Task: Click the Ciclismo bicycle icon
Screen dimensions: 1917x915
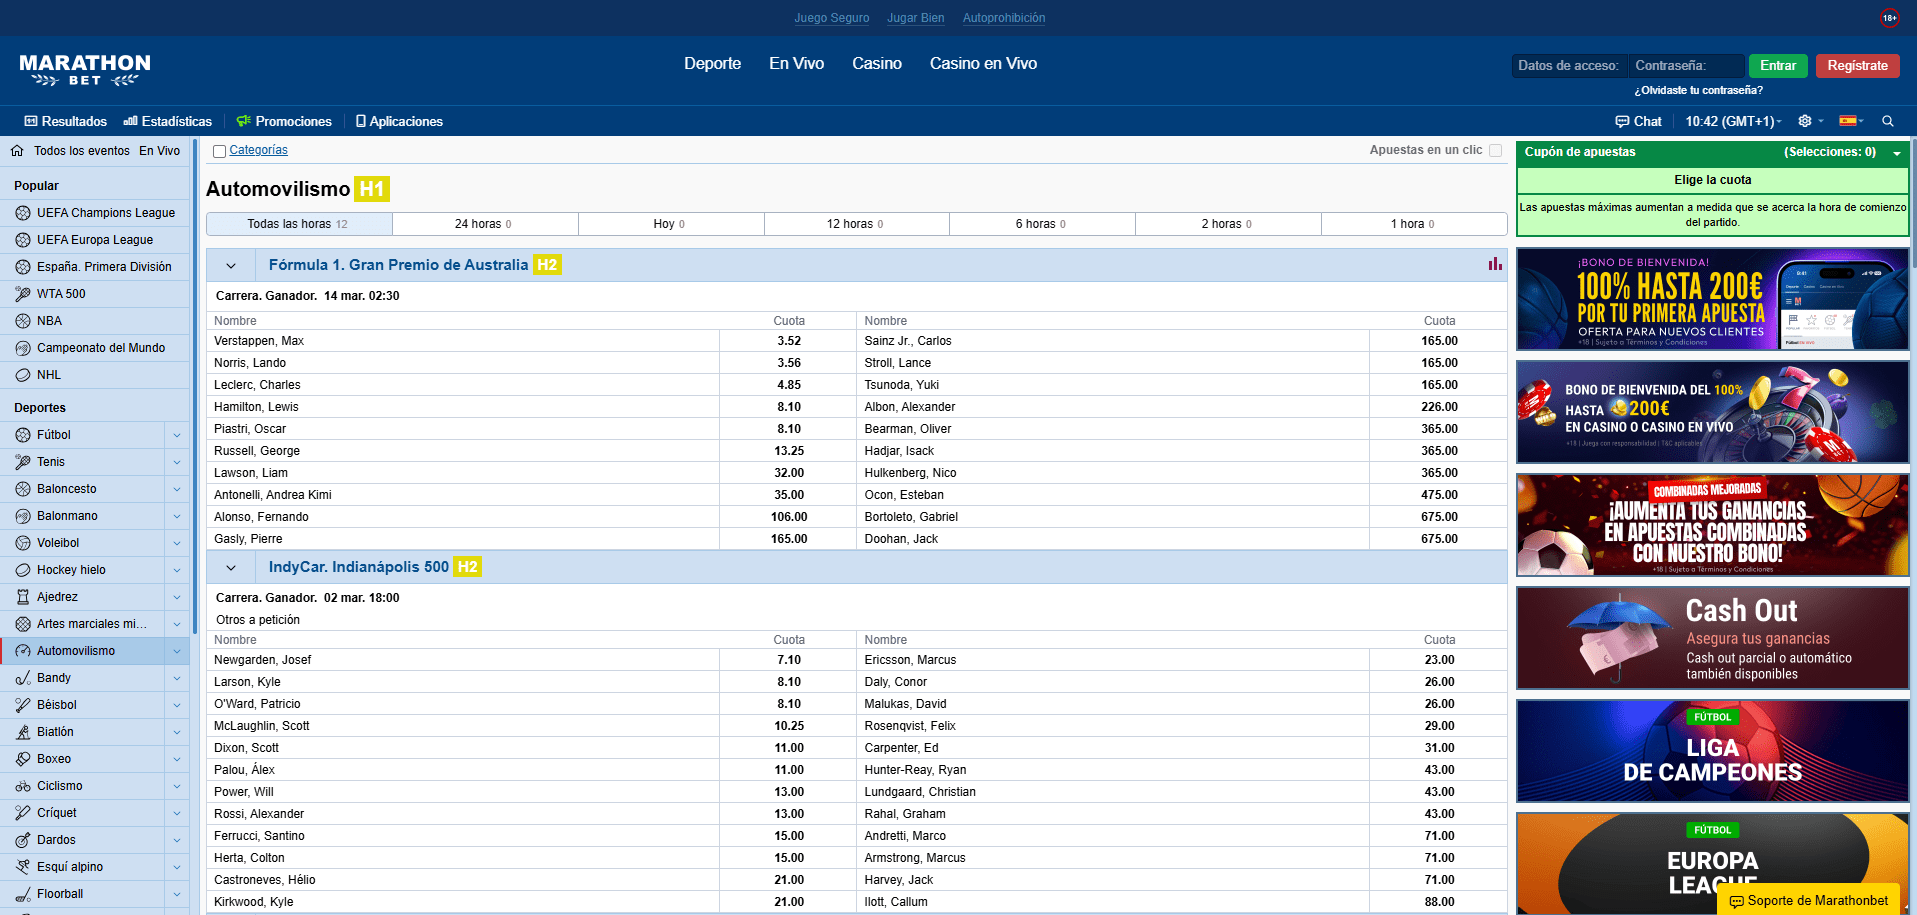Action: pos(23,786)
